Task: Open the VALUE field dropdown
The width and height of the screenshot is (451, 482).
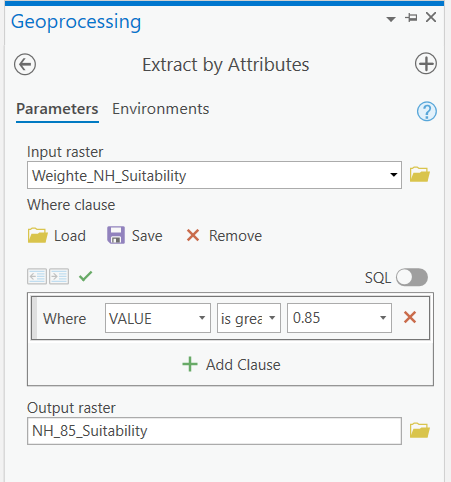Action: coord(158,318)
